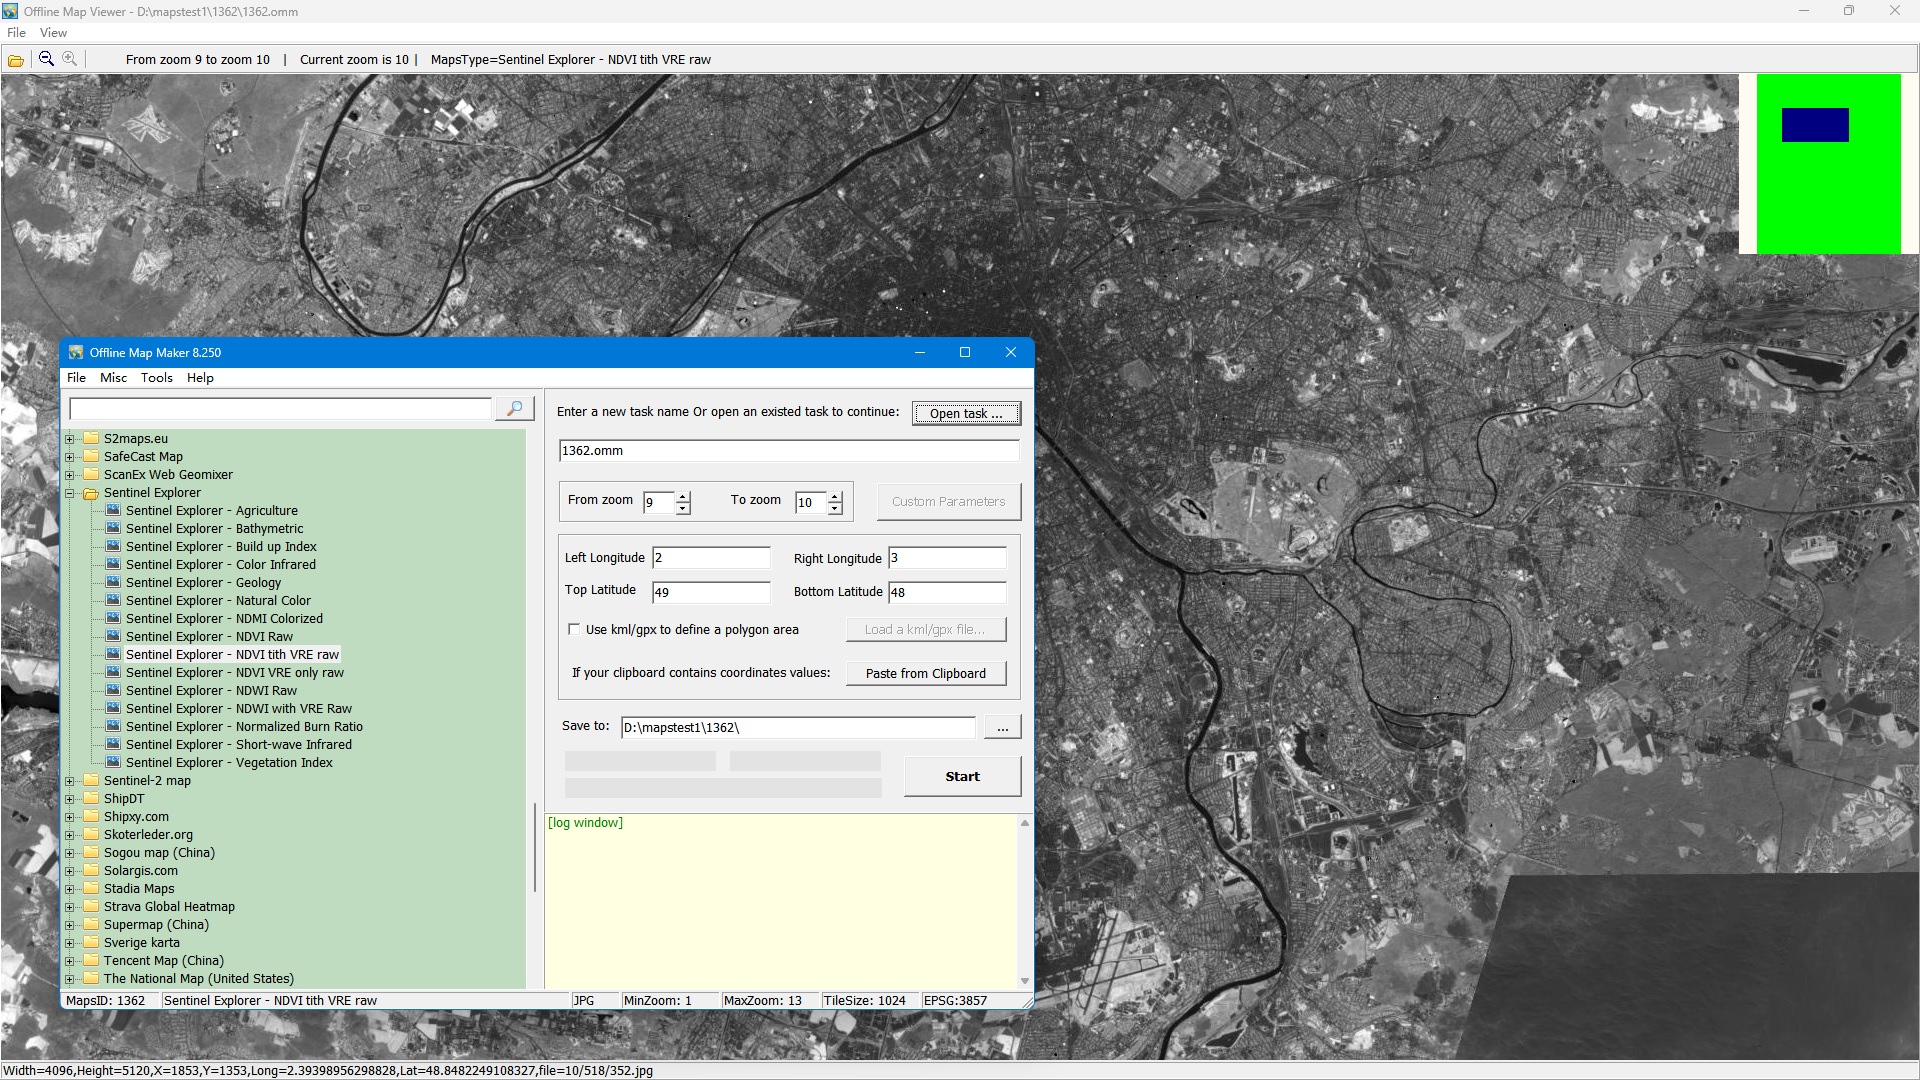Enable Use kml/gpx to define polygon area
This screenshot has height=1080, width=1920.
574,629
